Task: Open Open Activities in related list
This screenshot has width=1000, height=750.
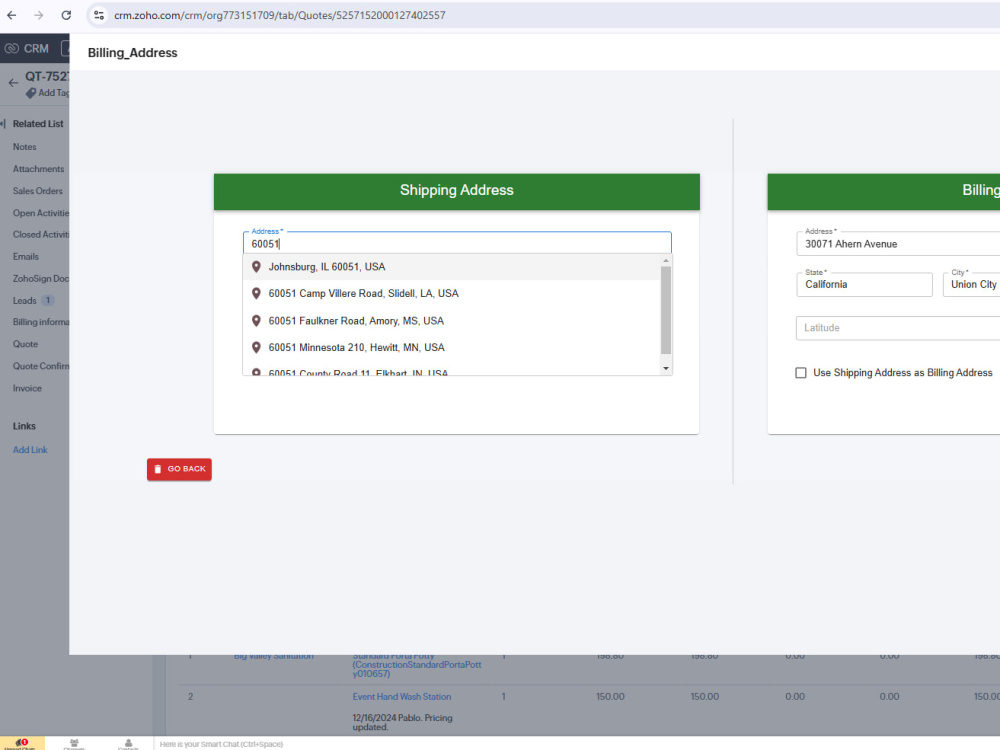Action: pos(41,213)
